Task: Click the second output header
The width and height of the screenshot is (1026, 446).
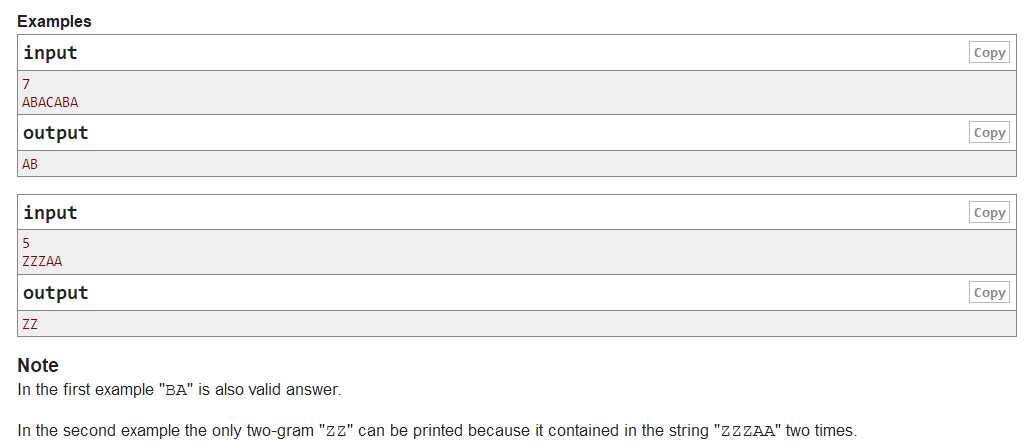Action: [56, 292]
